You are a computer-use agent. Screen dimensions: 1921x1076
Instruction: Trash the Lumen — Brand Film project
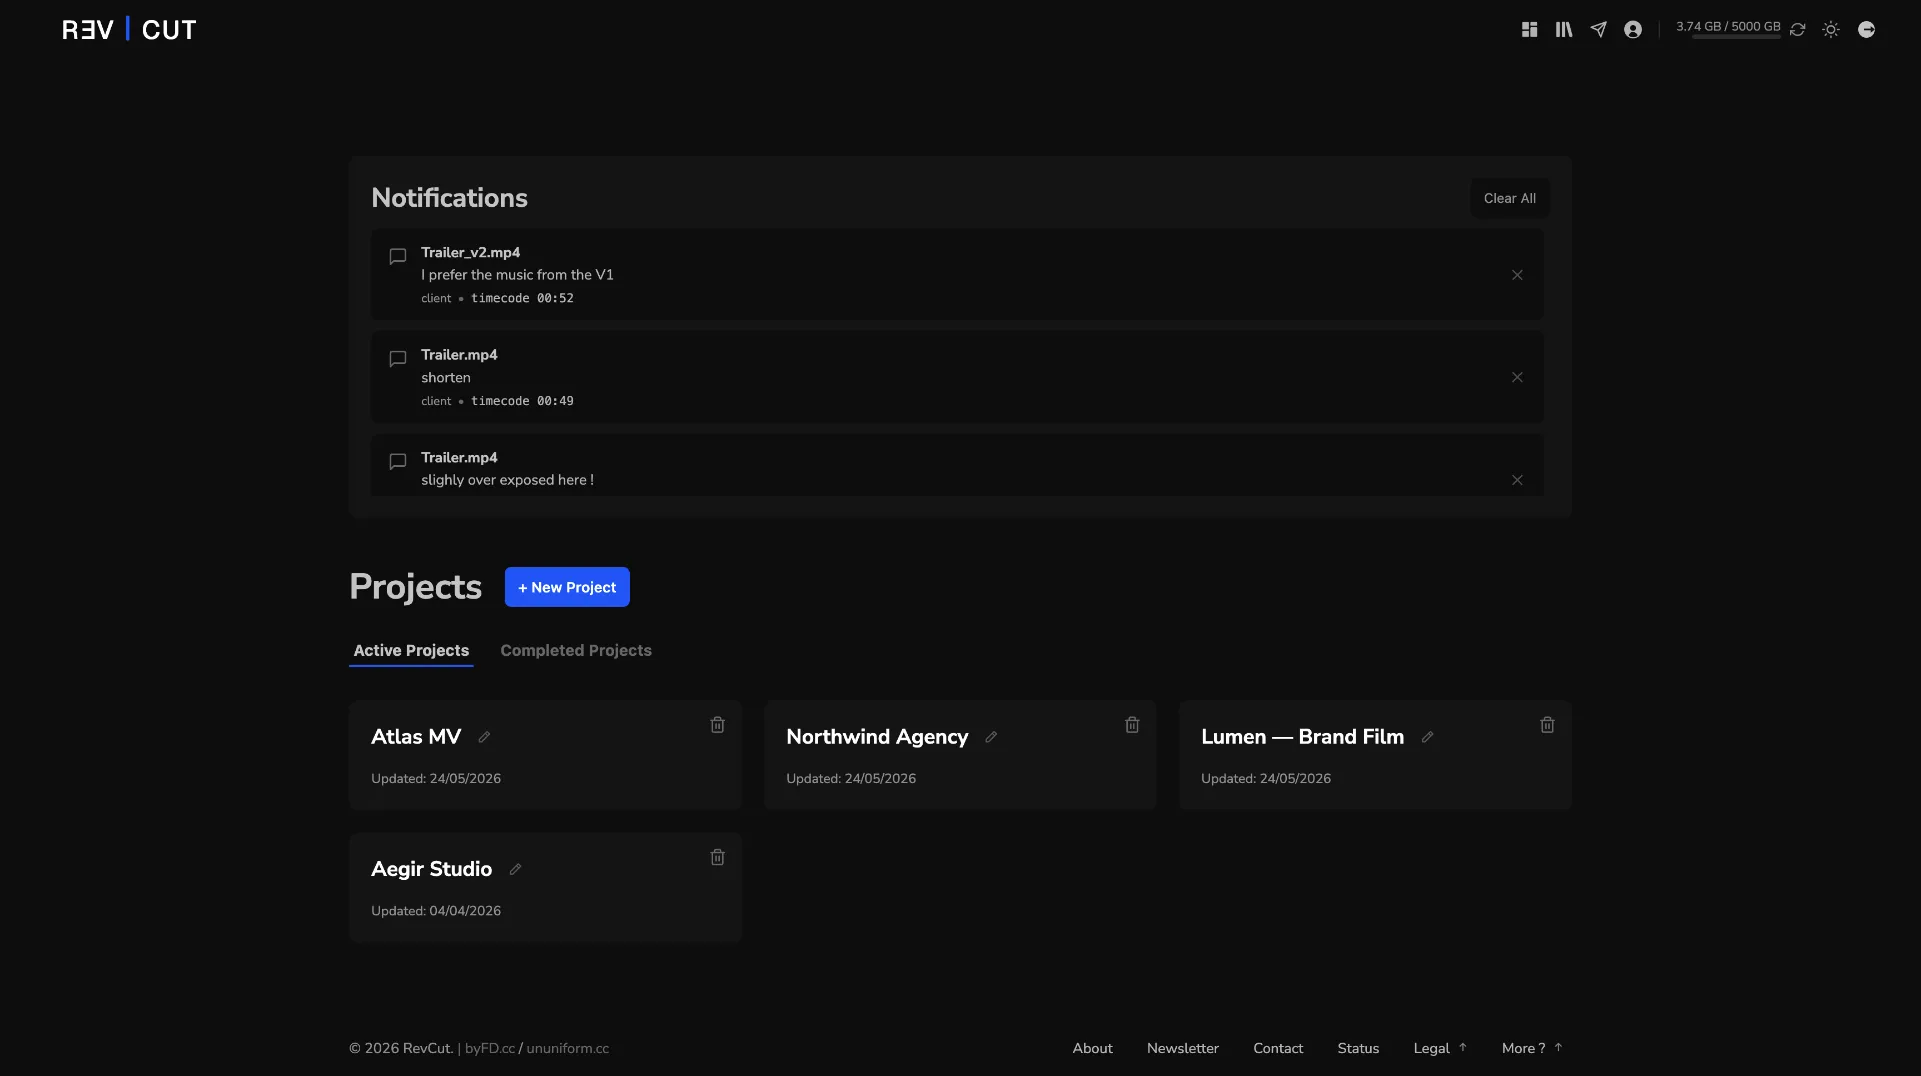tap(1547, 725)
